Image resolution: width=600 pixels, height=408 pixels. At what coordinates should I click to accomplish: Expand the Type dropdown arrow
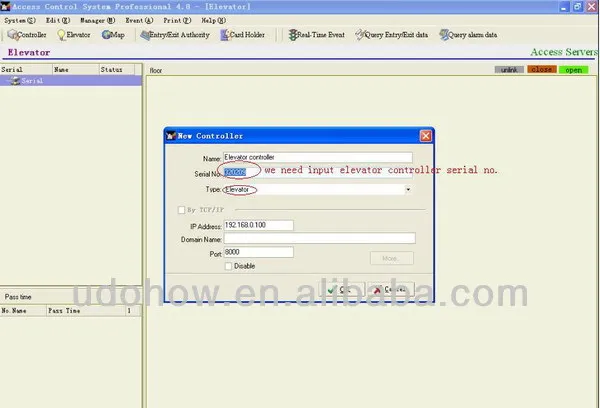tap(408, 189)
